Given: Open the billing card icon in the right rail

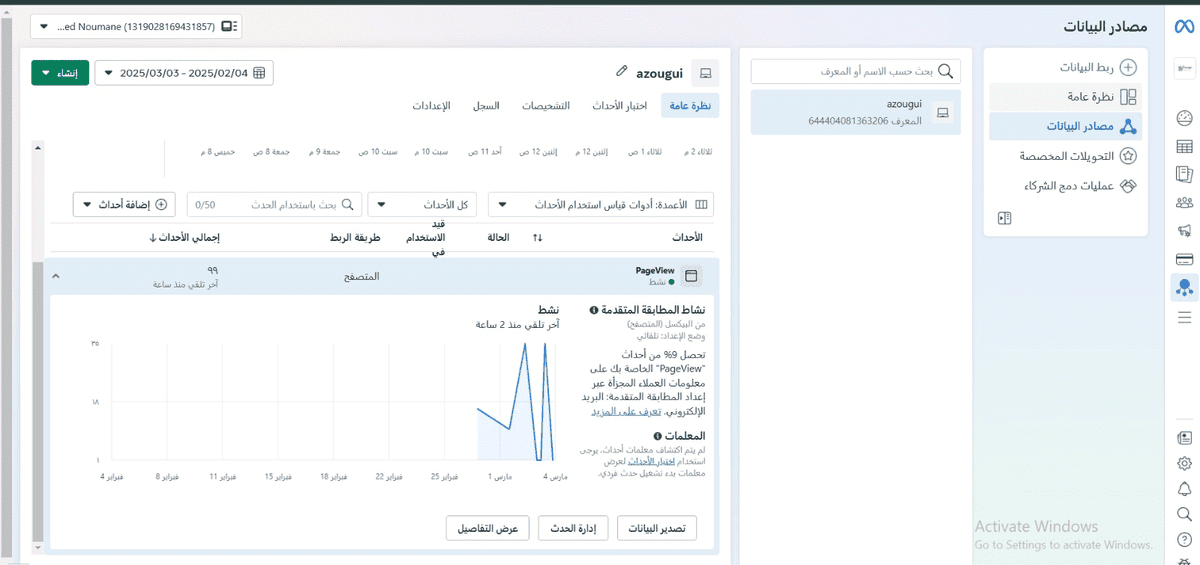Looking at the screenshot, I should [1184, 259].
